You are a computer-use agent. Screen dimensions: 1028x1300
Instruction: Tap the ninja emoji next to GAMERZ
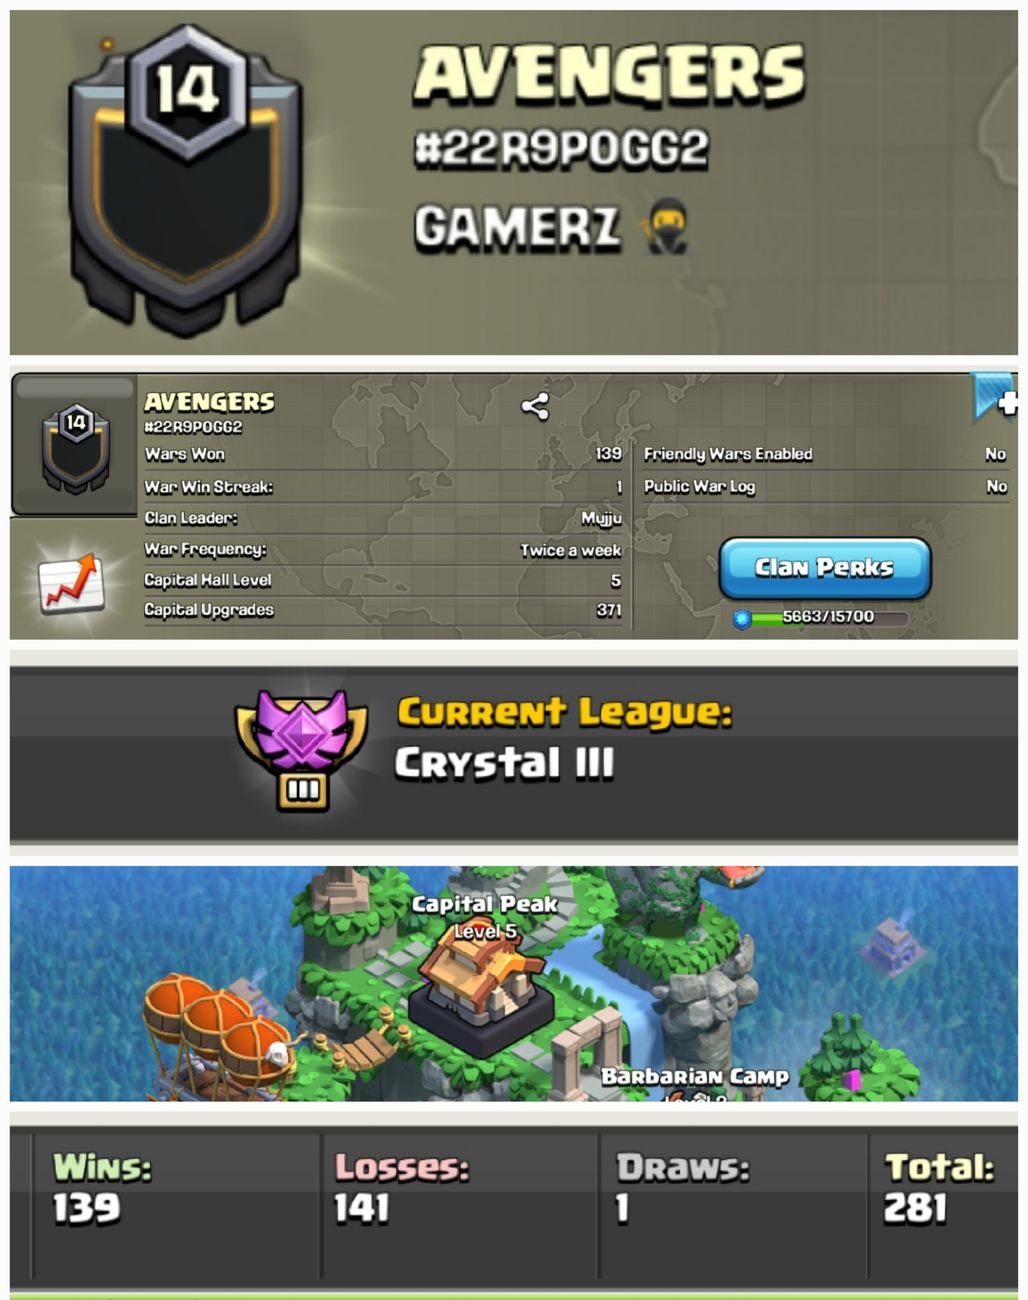coord(664,226)
